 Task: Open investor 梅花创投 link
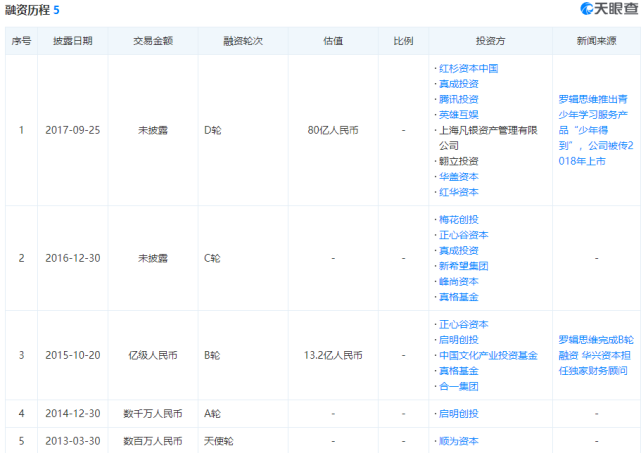pyautogui.click(x=459, y=220)
